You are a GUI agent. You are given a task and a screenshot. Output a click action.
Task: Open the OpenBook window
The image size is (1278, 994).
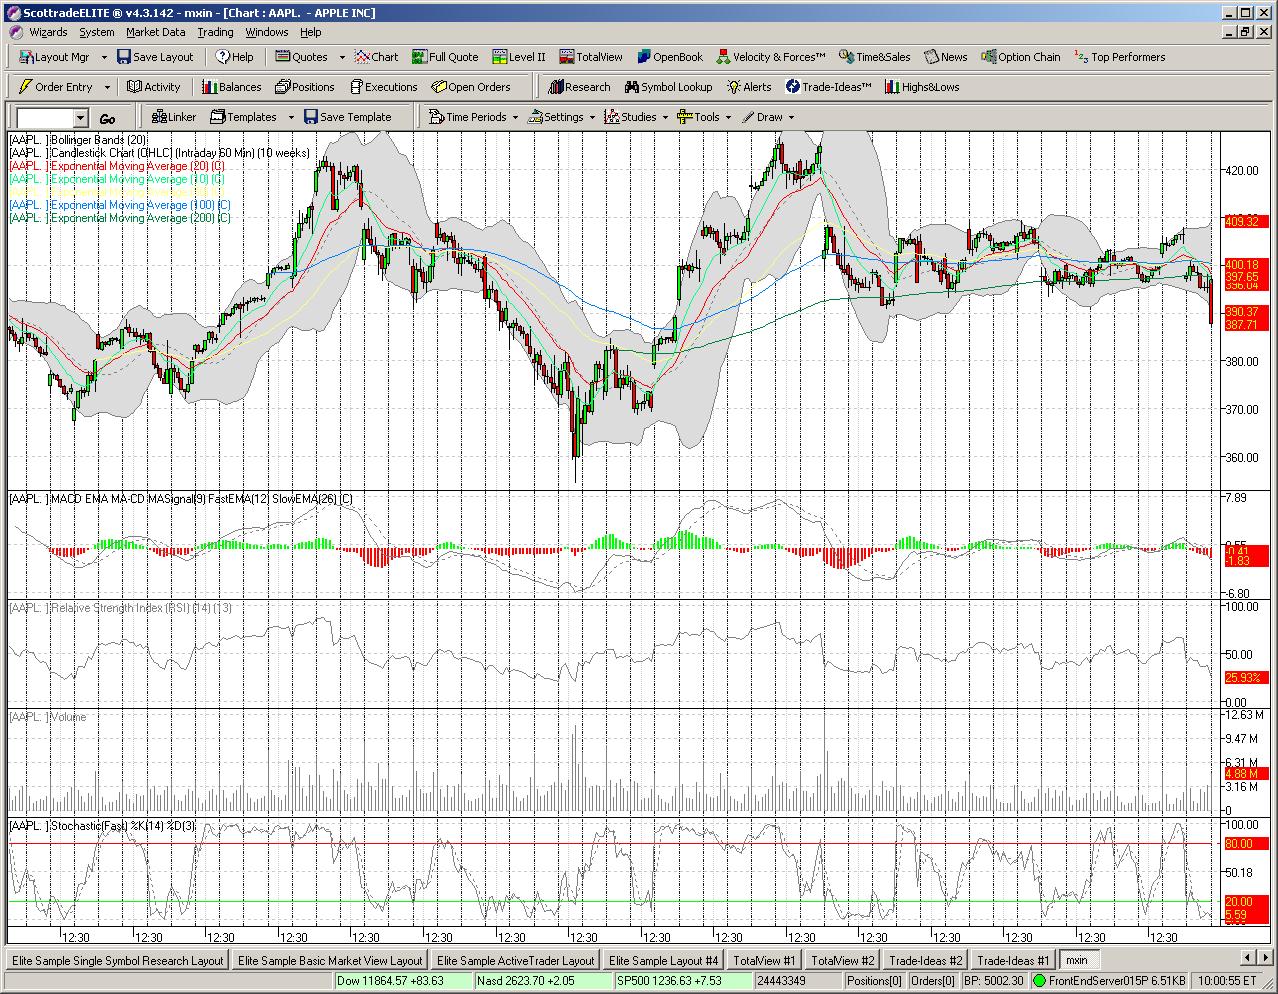(670, 57)
